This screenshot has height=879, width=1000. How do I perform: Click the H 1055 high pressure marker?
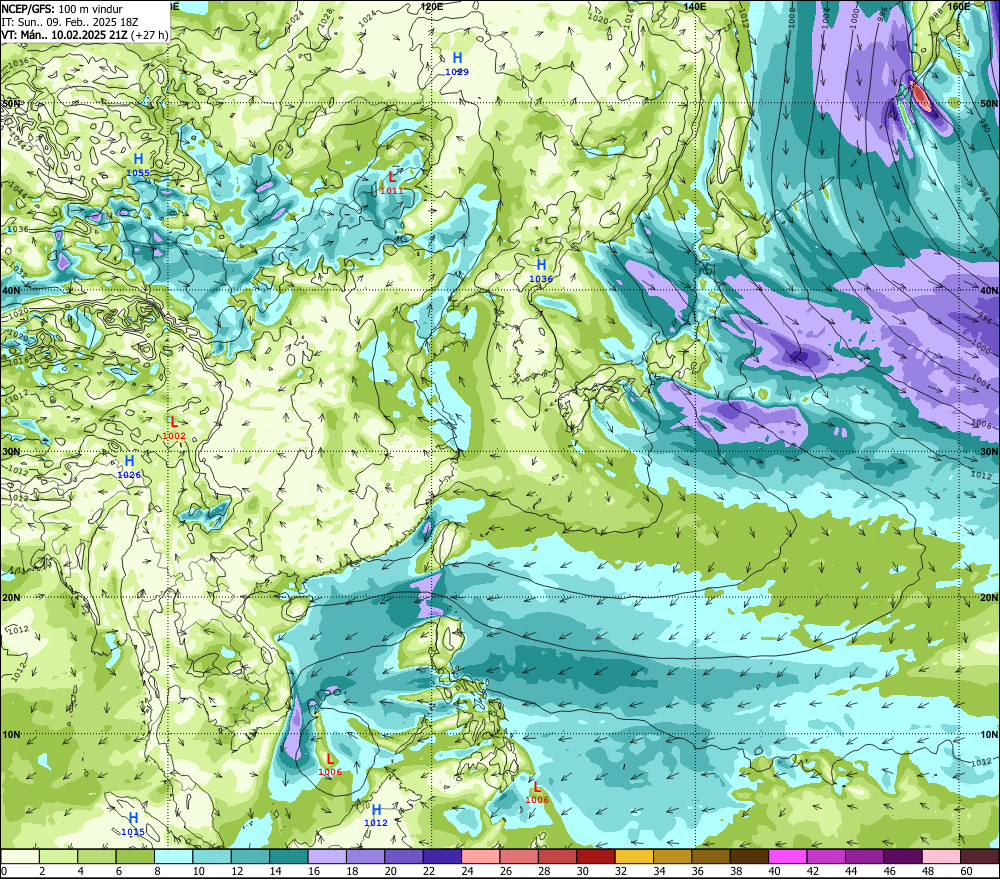[138, 165]
